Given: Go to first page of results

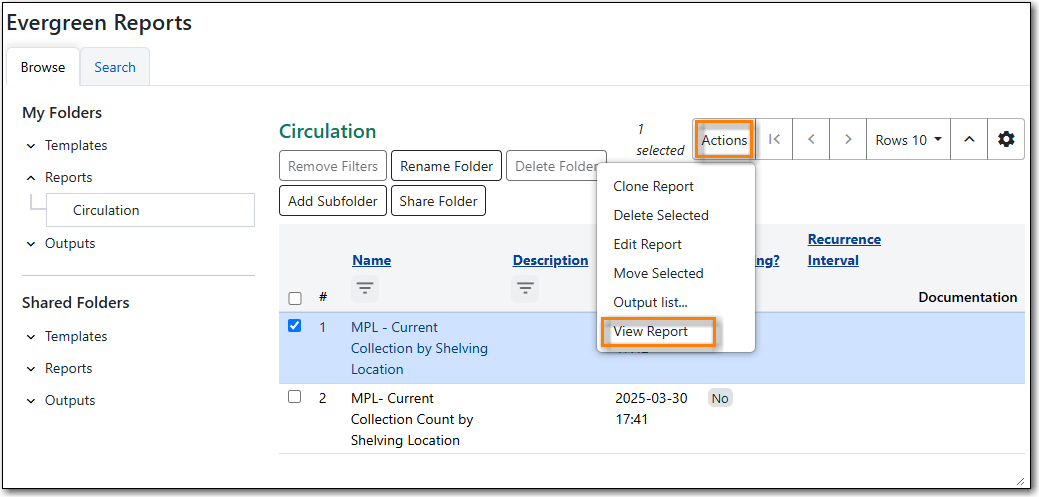Looking at the screenshot, I should [x=774, y=140].
